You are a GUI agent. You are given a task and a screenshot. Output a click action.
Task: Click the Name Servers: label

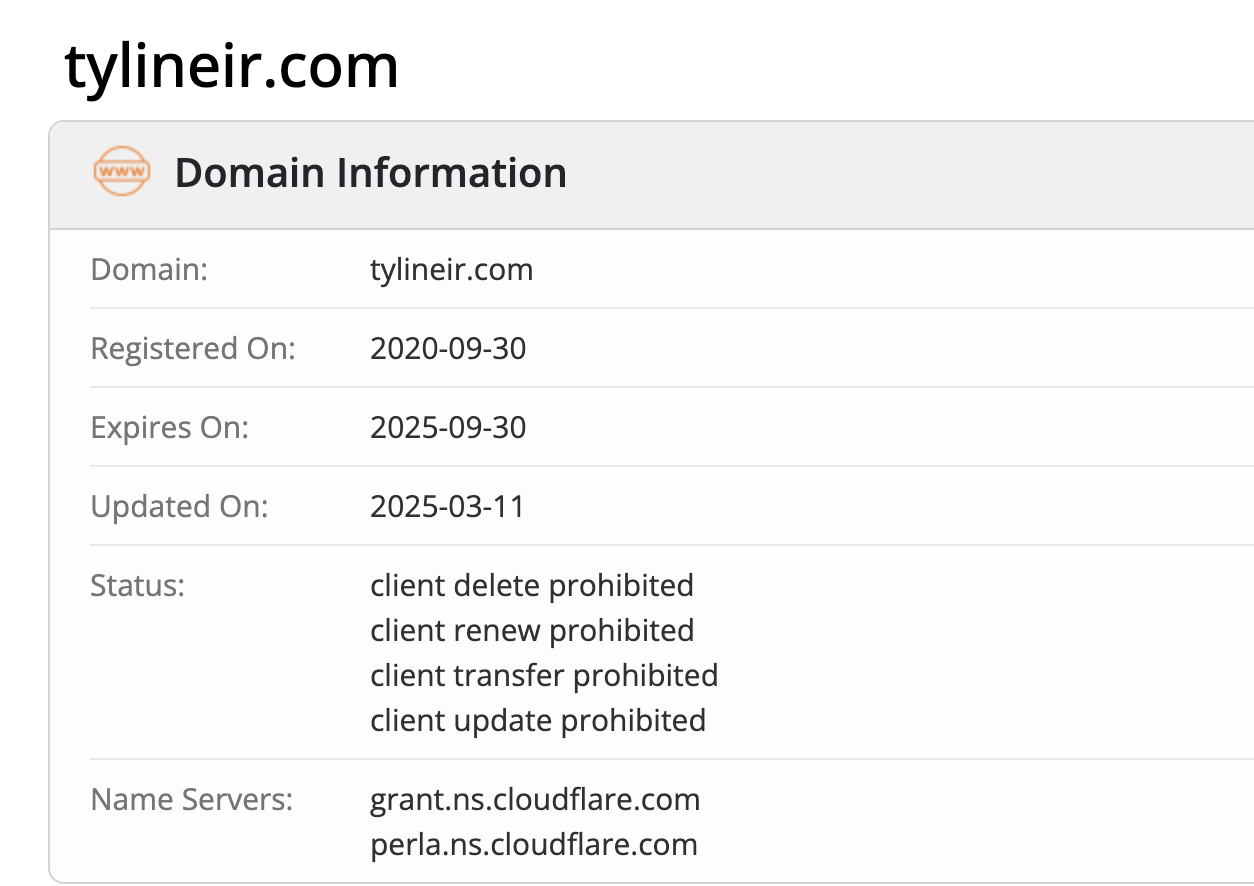192,800
